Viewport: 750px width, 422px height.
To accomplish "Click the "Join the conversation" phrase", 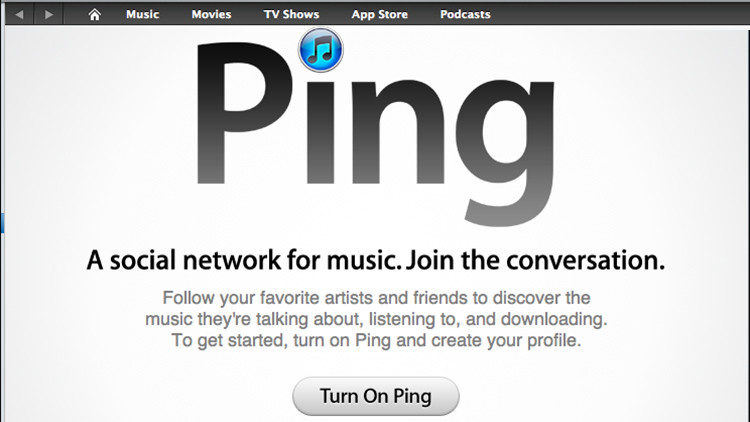I will [x=536, y=260].
